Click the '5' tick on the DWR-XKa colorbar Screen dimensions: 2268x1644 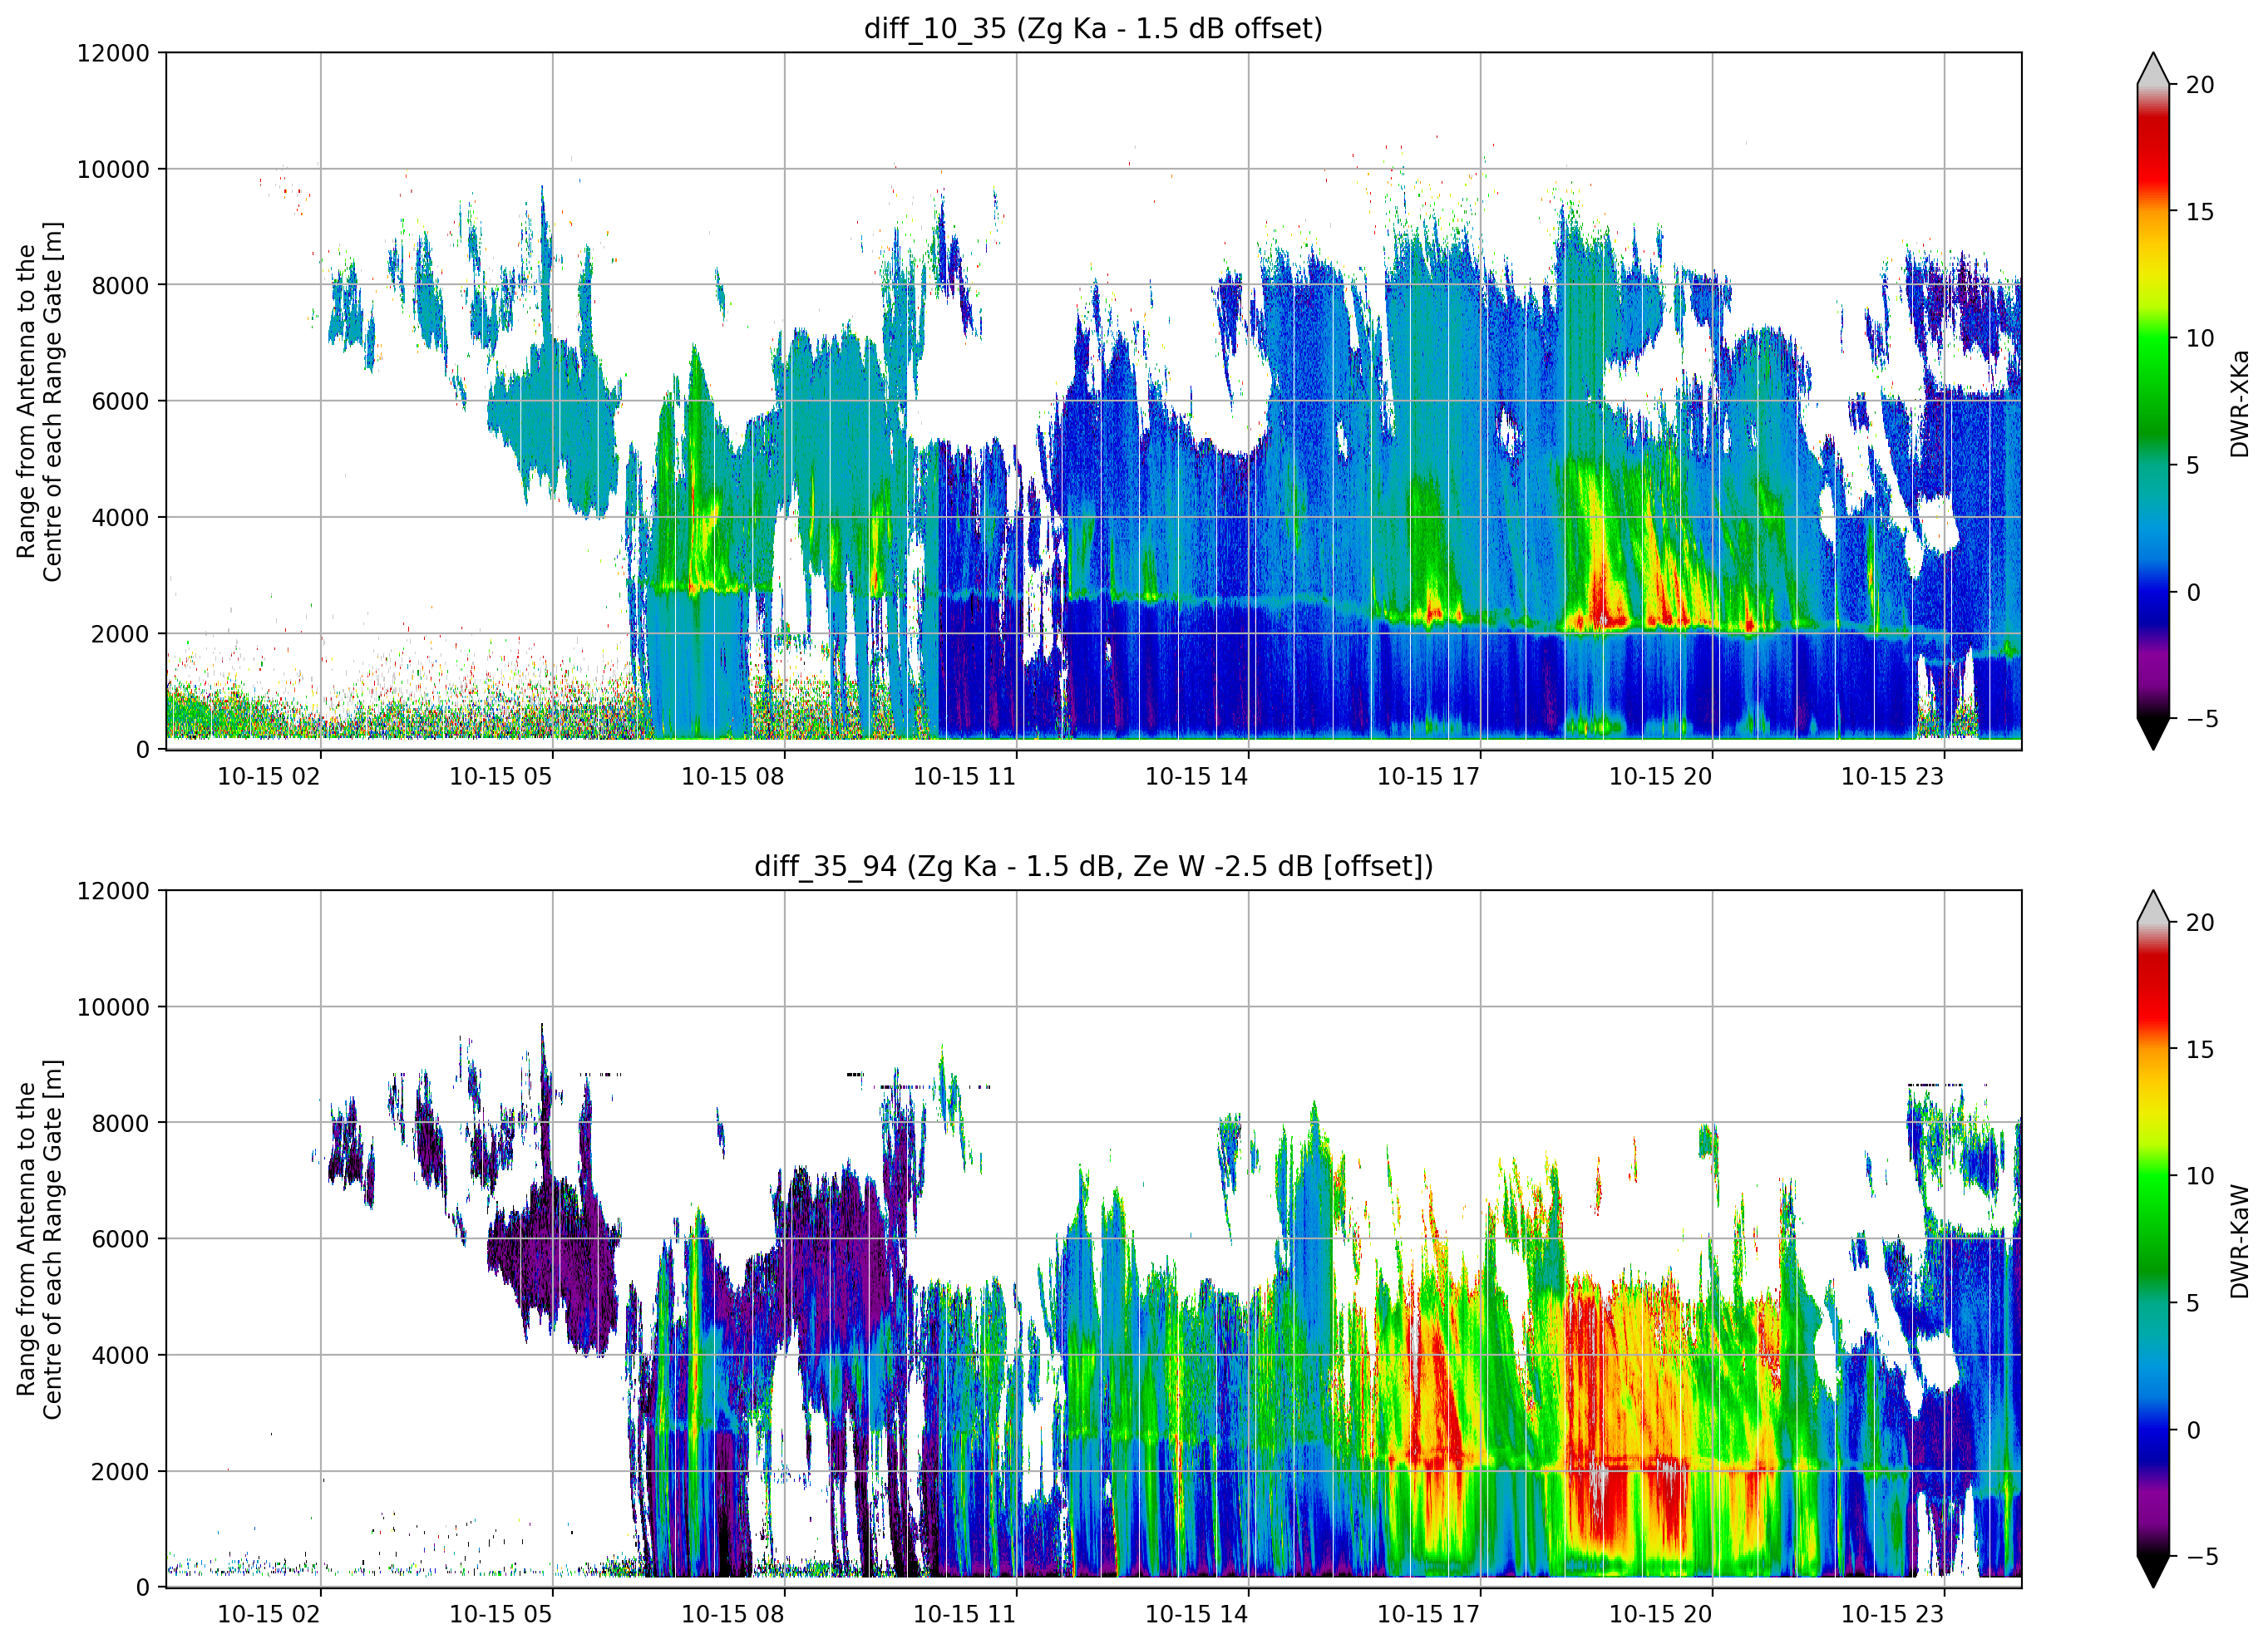[x=2193, y=465]
